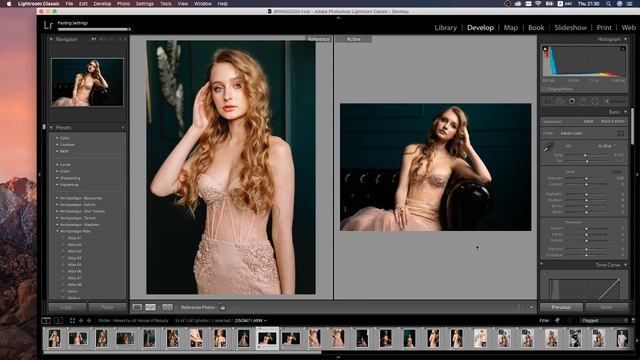This screenshot has width=640, height=360.
Task: Click the Lightroom Lr logo
Action: pyautogui.click(x=48, y=25)
